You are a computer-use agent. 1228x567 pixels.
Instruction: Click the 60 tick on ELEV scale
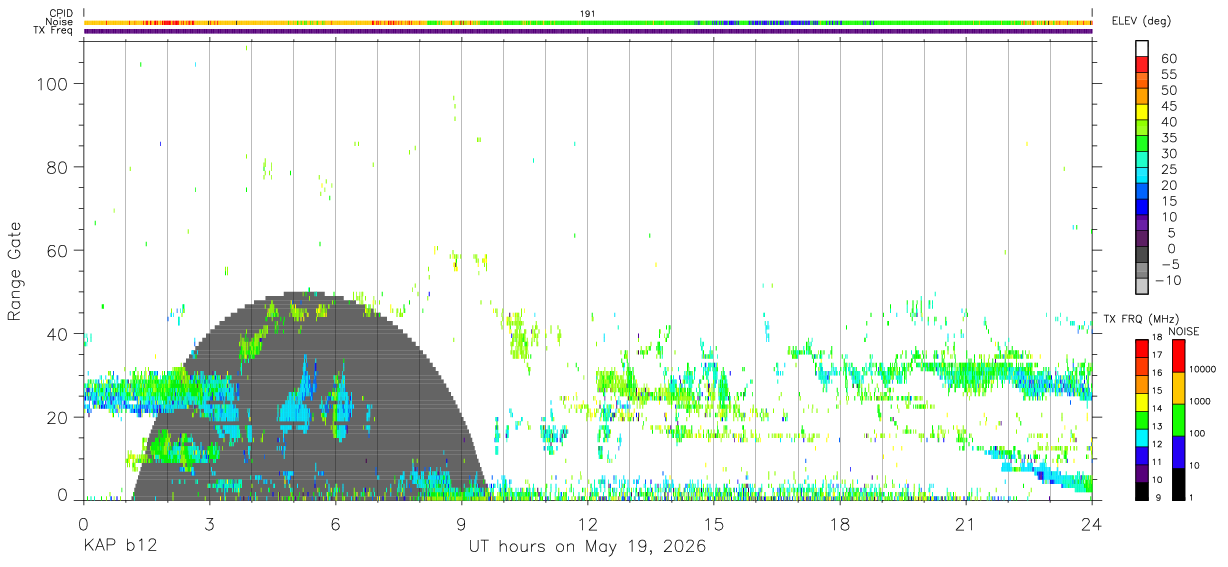pos(1168,59)
